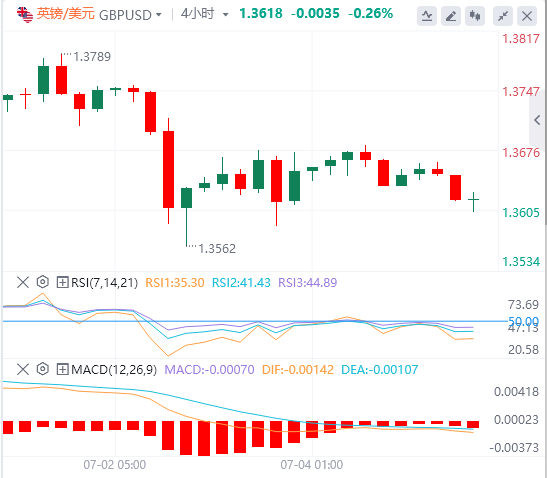Select the DIF:-0.00142 value
The width and height of the screenshot is (547, 478).
tap(298, 369)
